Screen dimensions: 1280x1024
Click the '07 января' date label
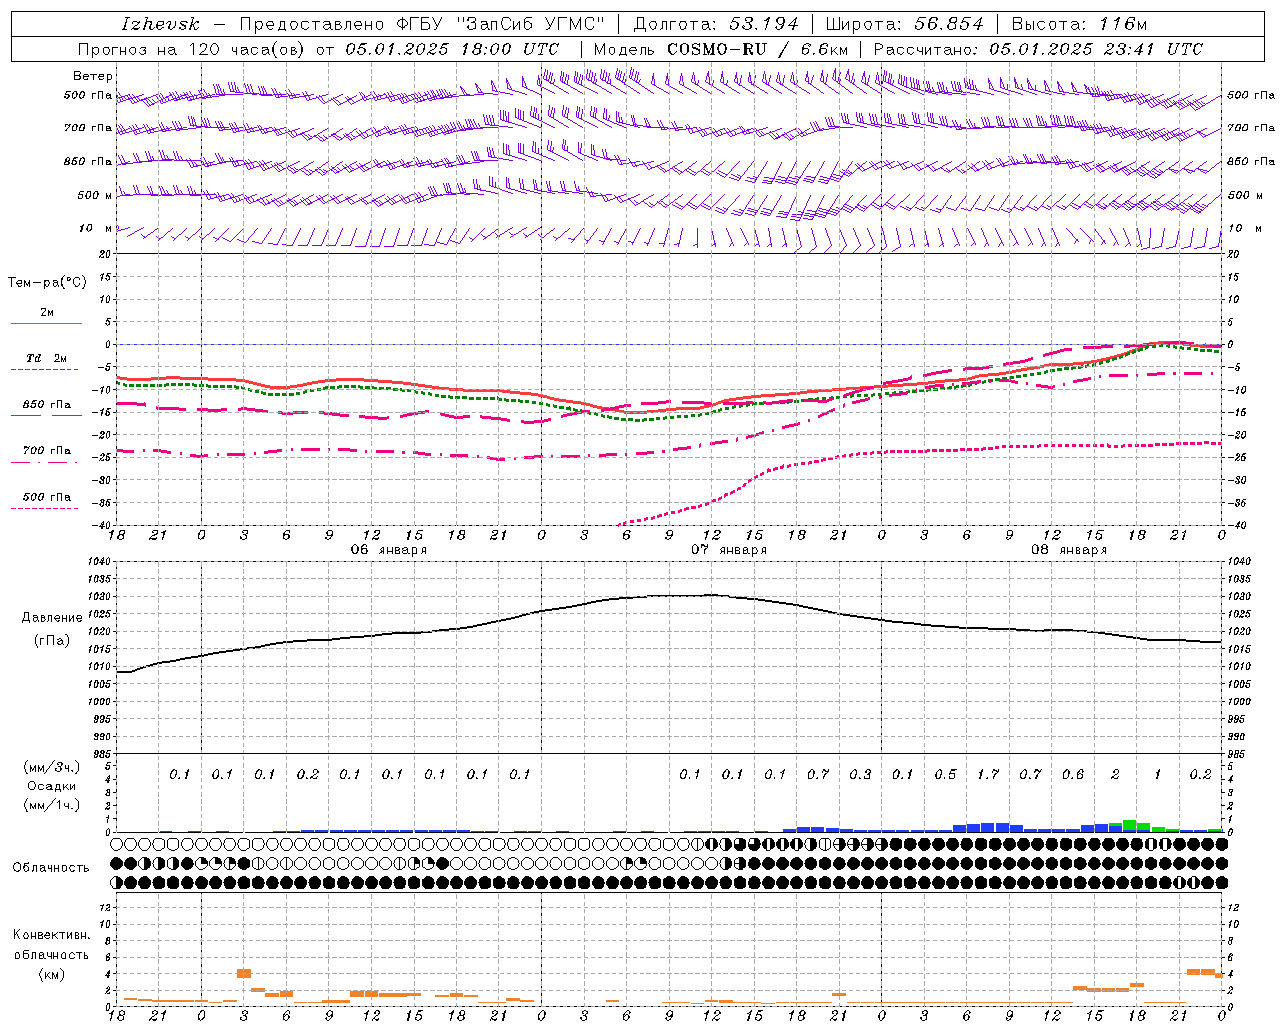729,550
